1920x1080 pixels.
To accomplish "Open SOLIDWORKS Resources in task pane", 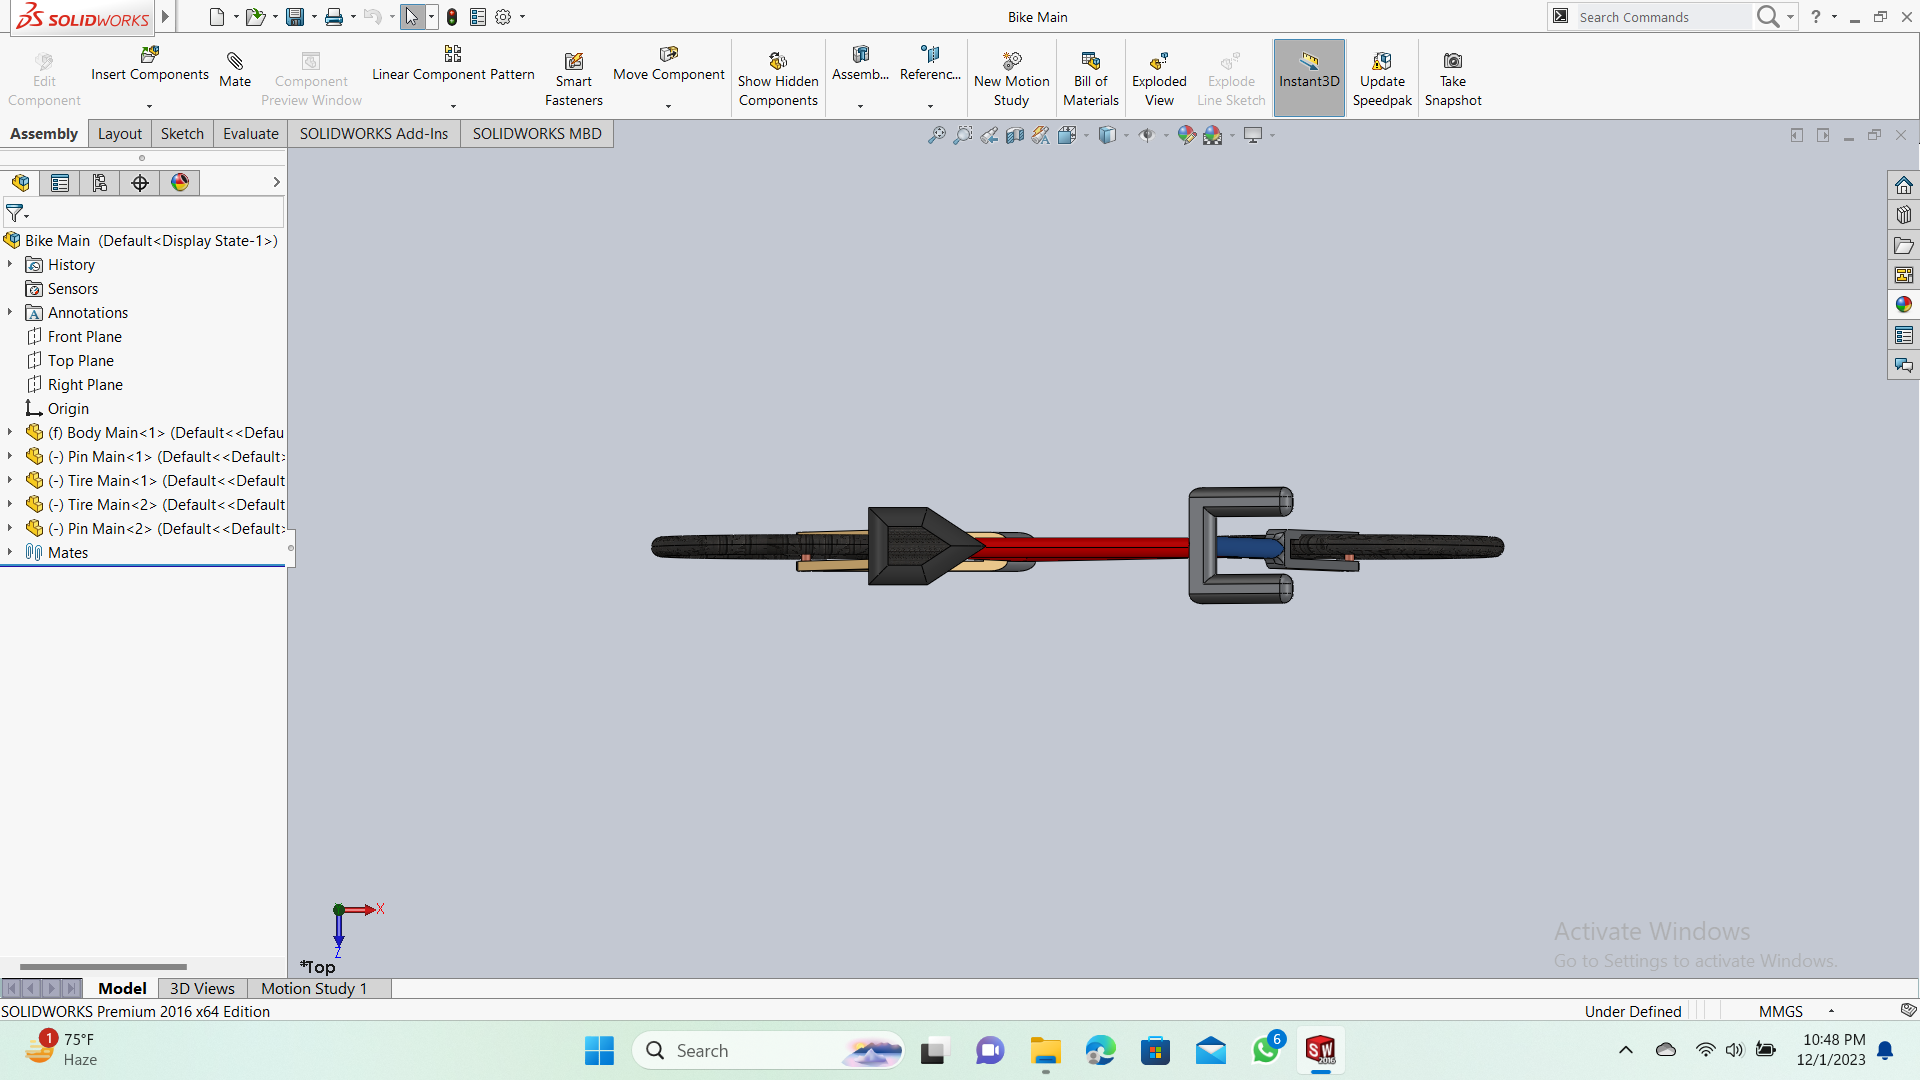I will point(1903,186).
